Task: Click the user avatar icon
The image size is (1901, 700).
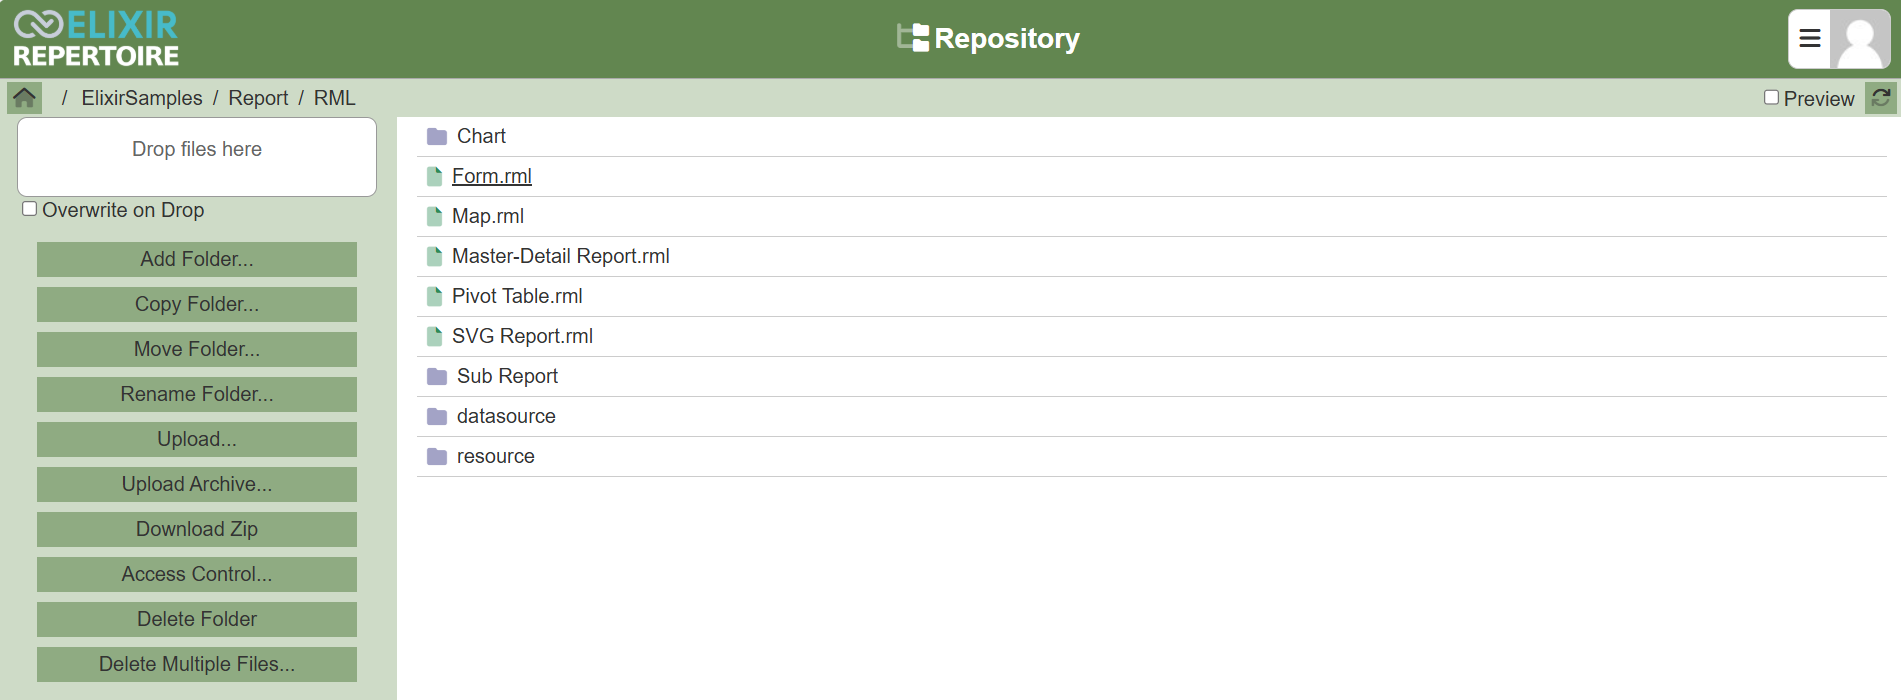Action: click(1860, 39)
